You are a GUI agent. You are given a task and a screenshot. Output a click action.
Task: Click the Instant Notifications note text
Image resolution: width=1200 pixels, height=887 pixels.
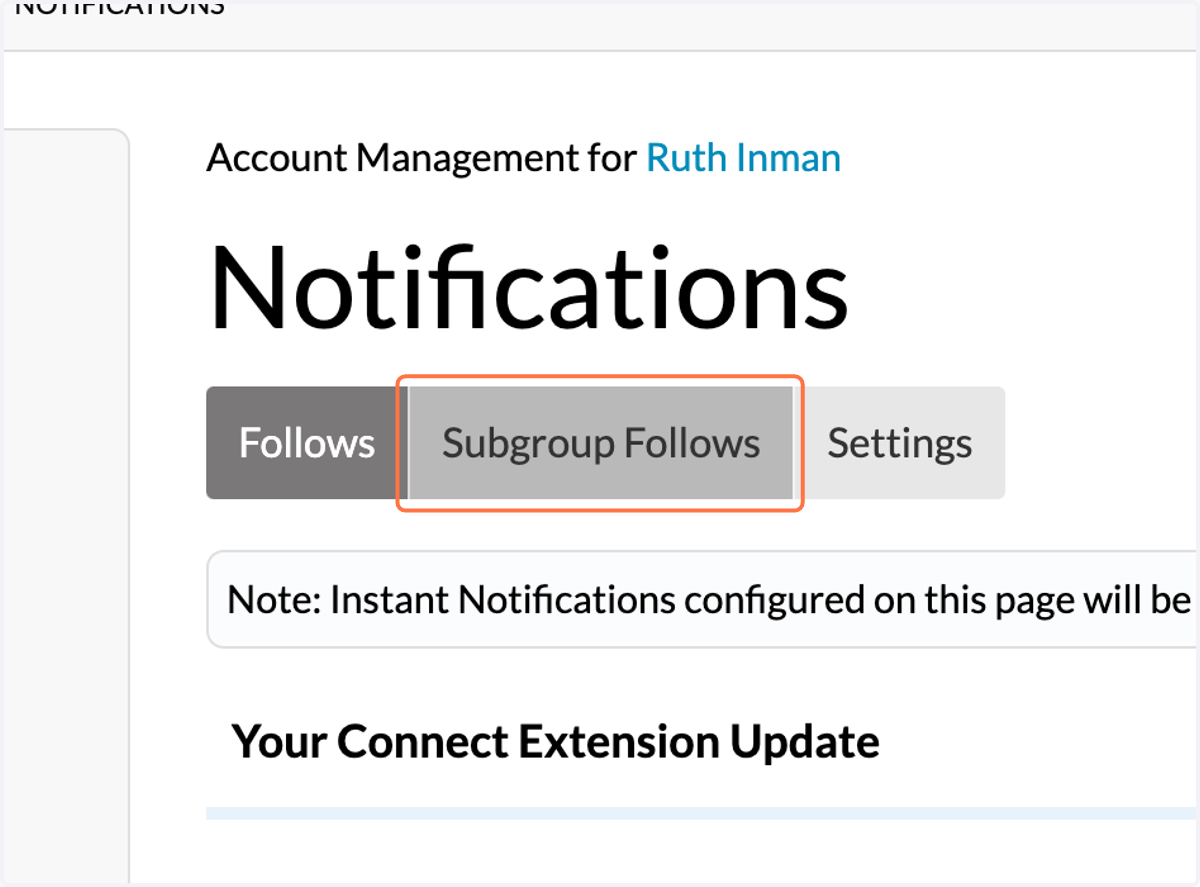[x=709, y=600]
